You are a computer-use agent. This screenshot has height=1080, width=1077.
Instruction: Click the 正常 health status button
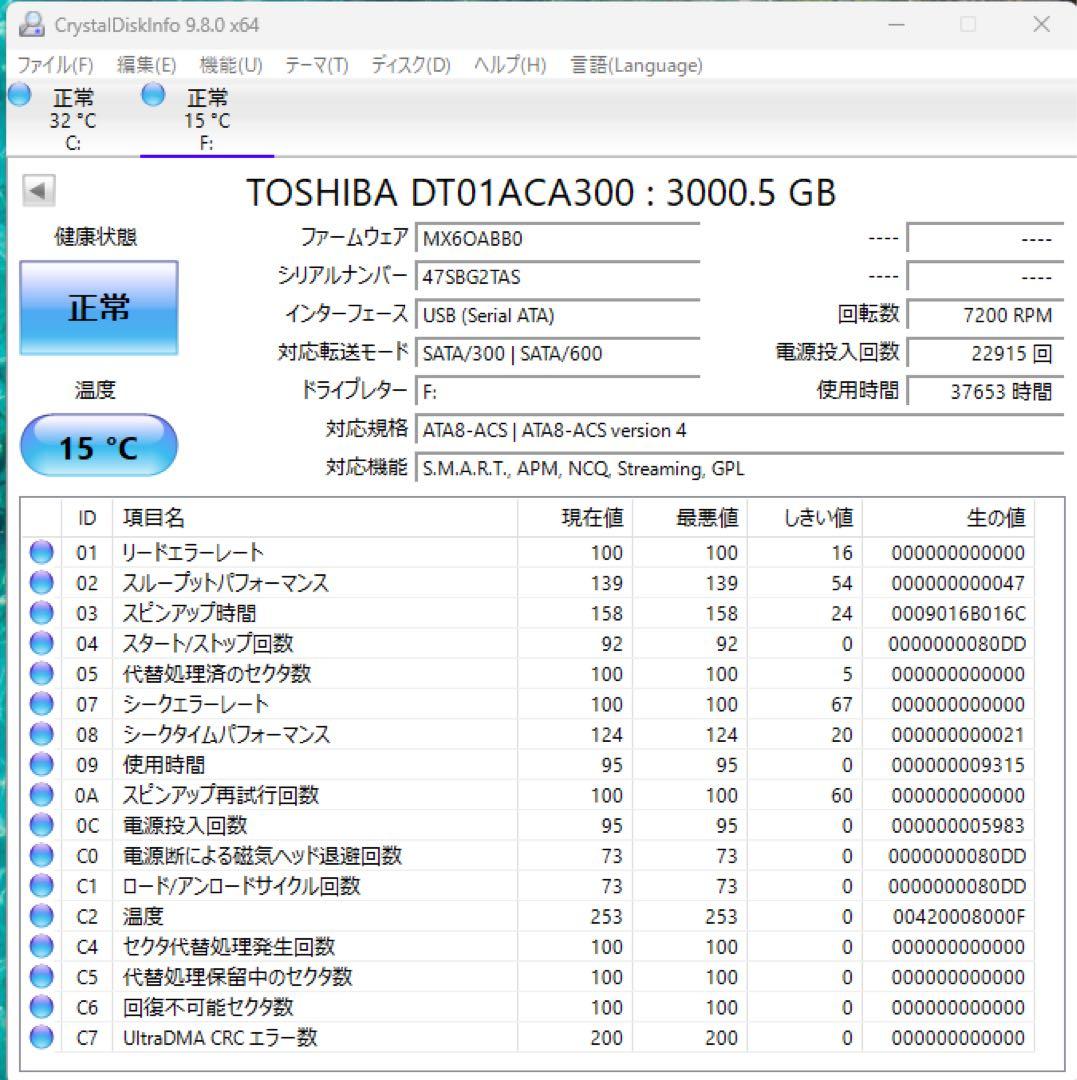tap(98, 307)
